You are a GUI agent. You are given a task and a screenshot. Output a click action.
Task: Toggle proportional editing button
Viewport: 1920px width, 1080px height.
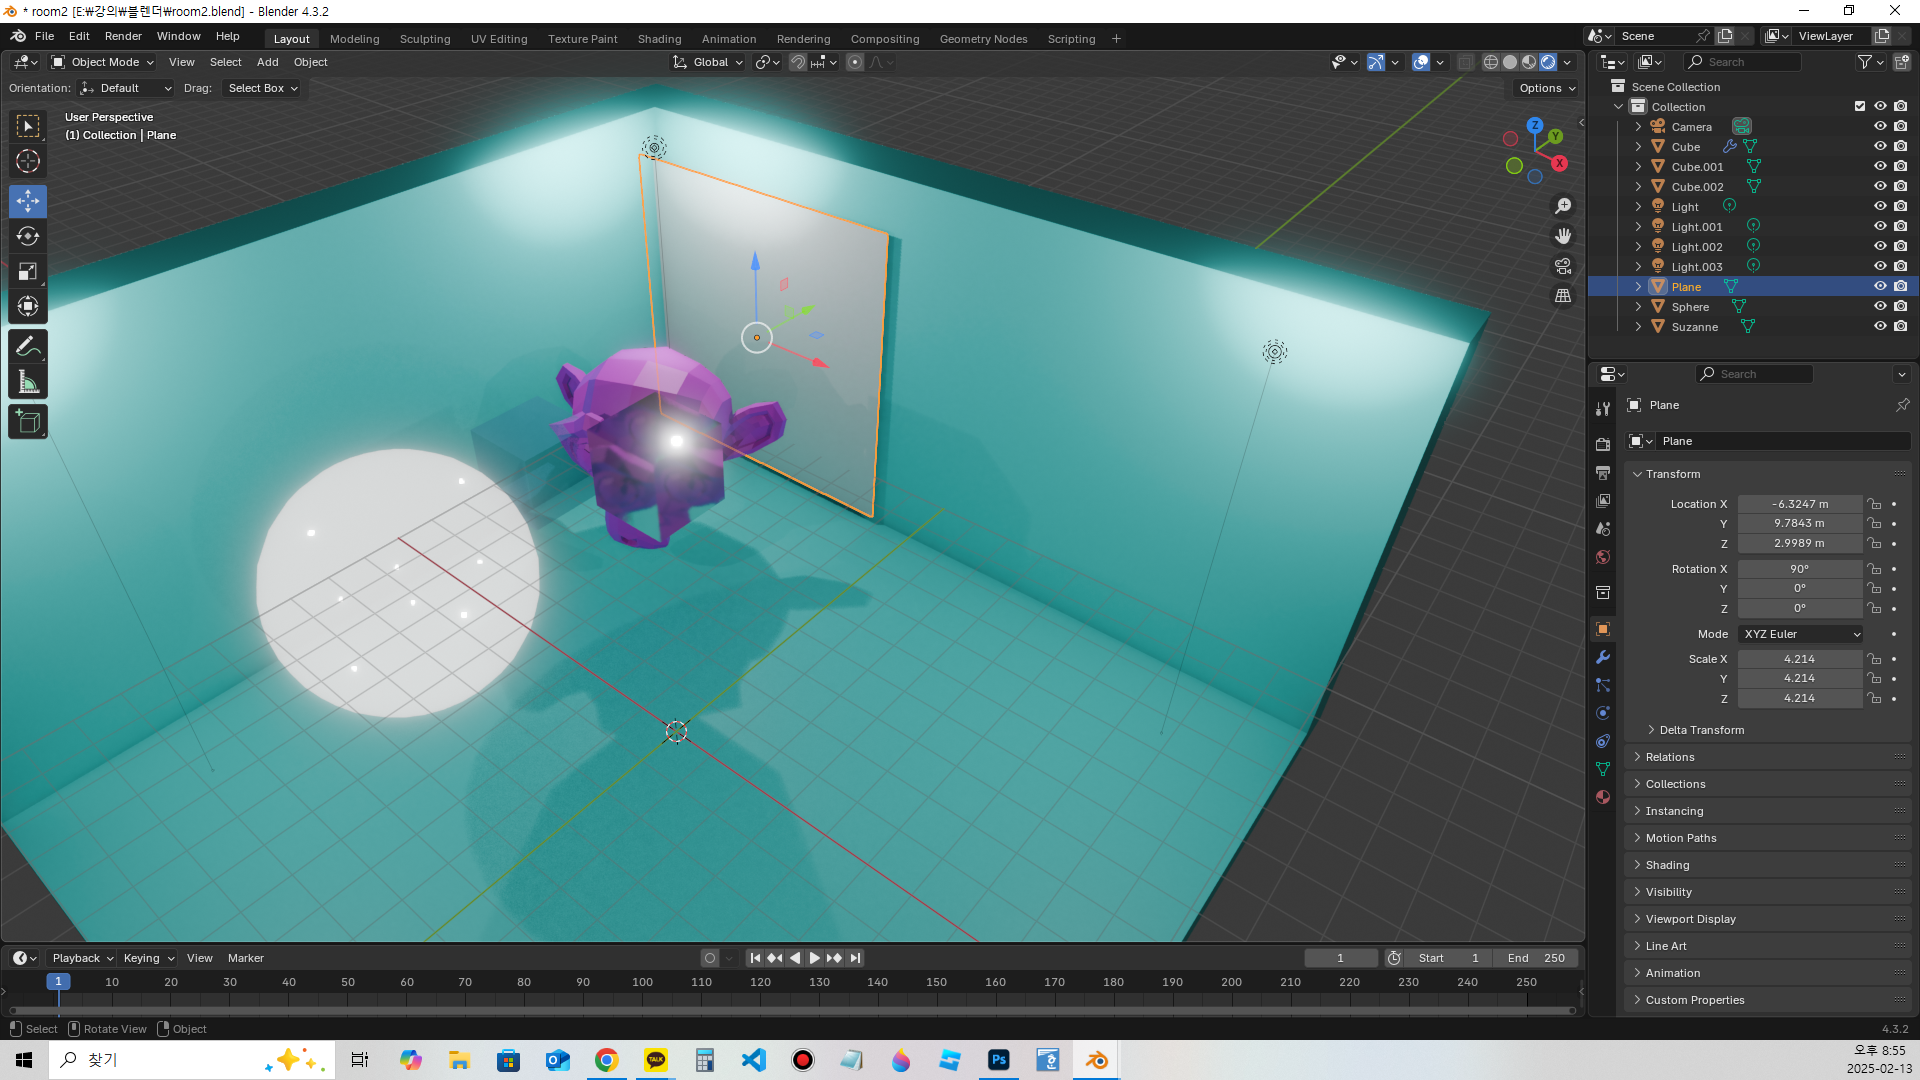click(x=855, y=62)
